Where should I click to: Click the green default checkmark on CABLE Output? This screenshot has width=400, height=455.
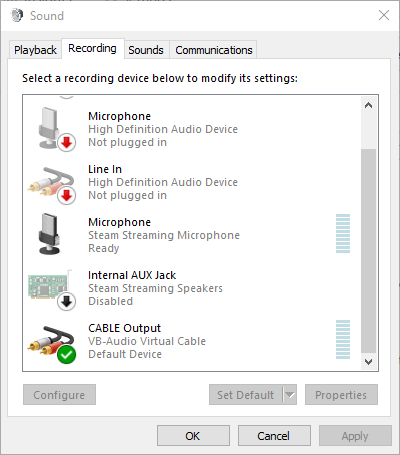66,355
